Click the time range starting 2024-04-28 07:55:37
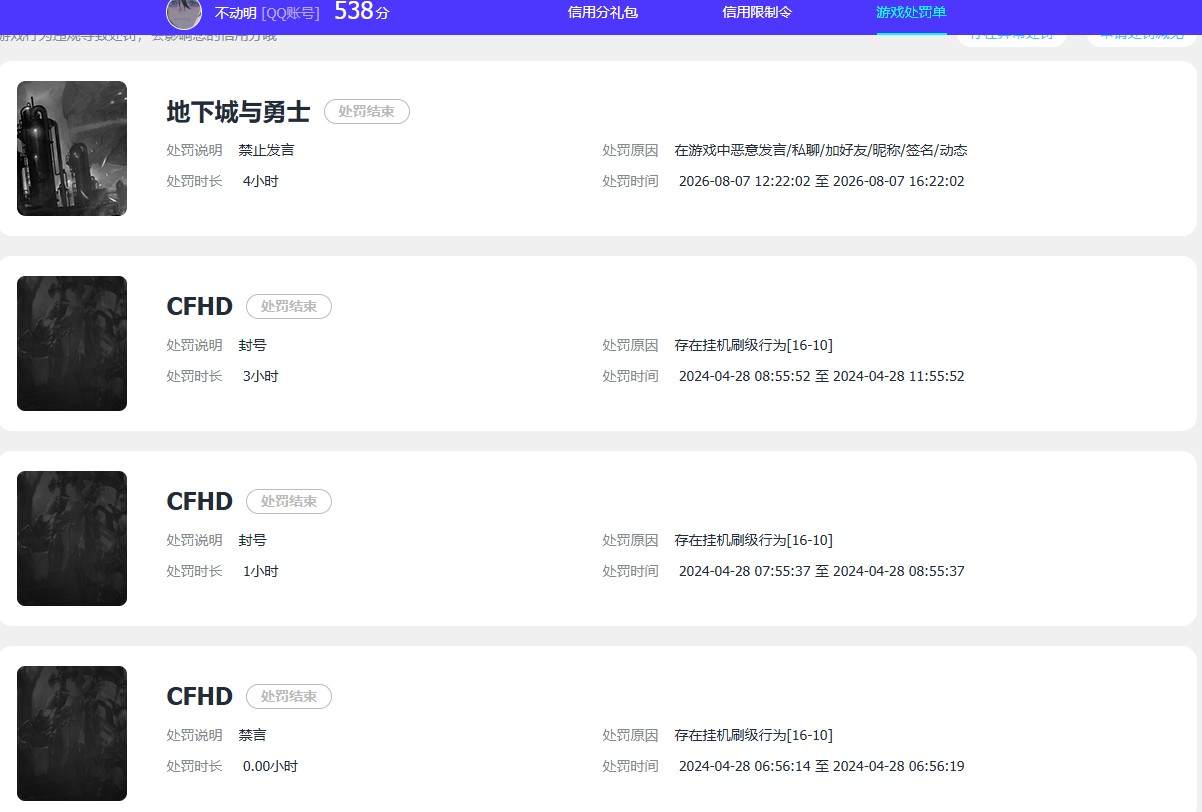This screenshot has width=1202, height=812. click(x=822, y=572)
